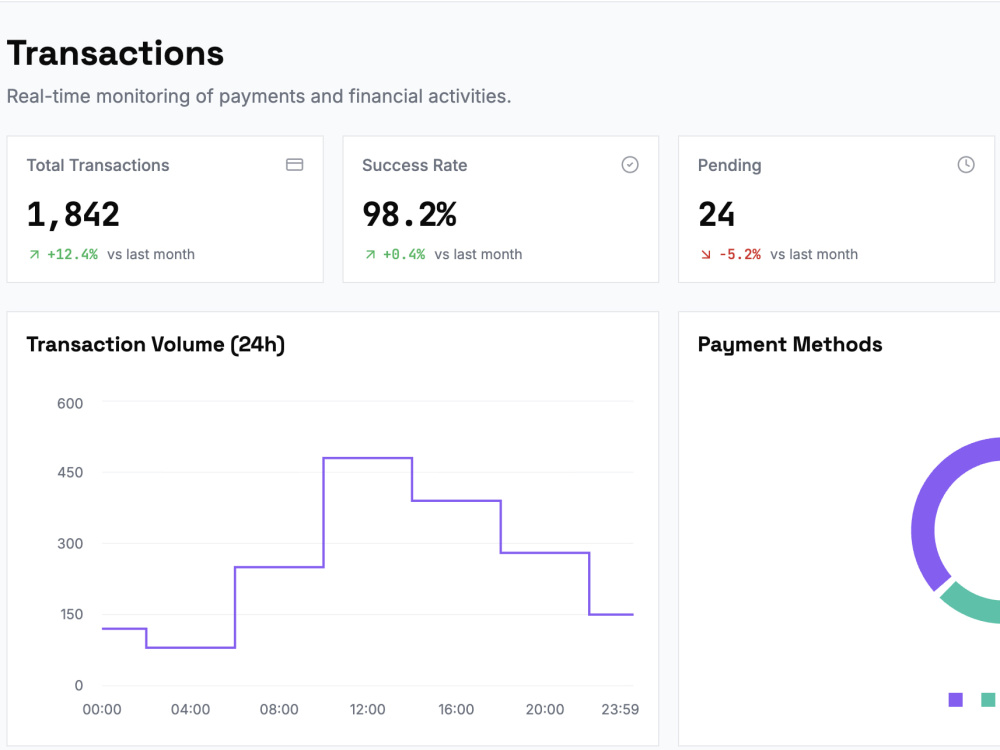This screenshot has height=750, width=1000.
Task: Click the pending count 24
Action: (716, 214)
